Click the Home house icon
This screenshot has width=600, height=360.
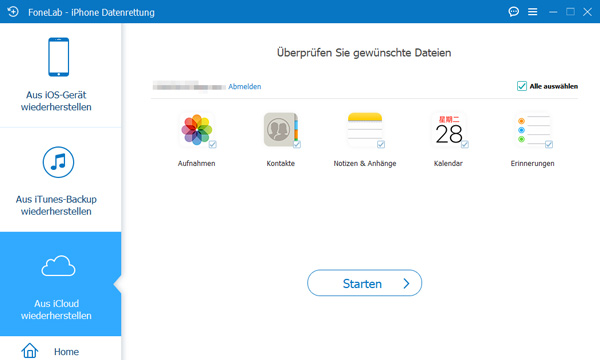[x=29, y=350]
